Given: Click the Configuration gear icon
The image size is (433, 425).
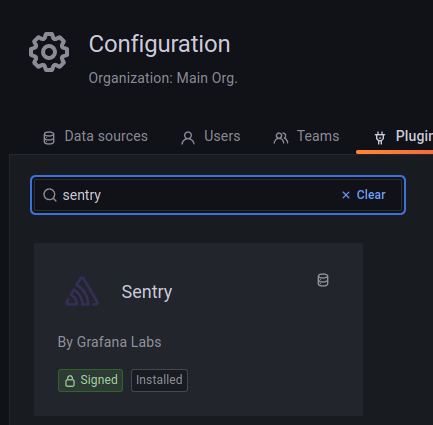Looking at the screenshot, I should (49, 52).
